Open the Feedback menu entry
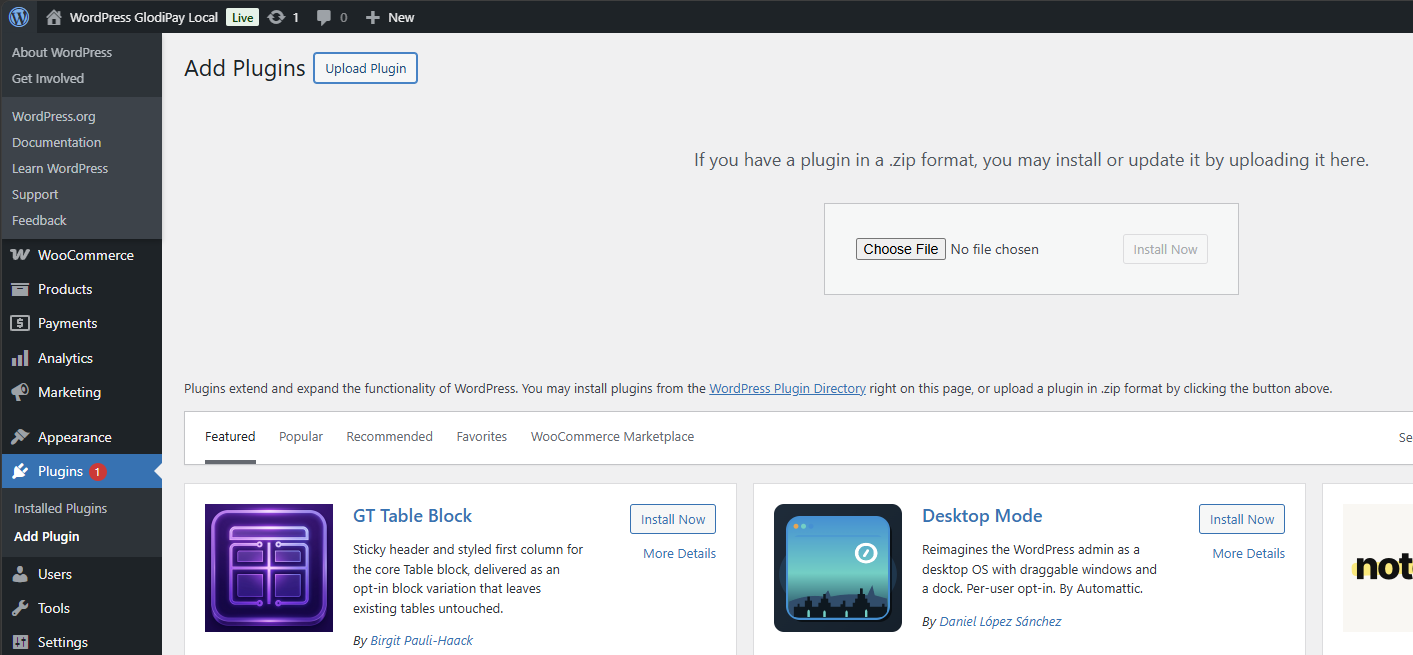1413x655 pixels. point(39,220)
